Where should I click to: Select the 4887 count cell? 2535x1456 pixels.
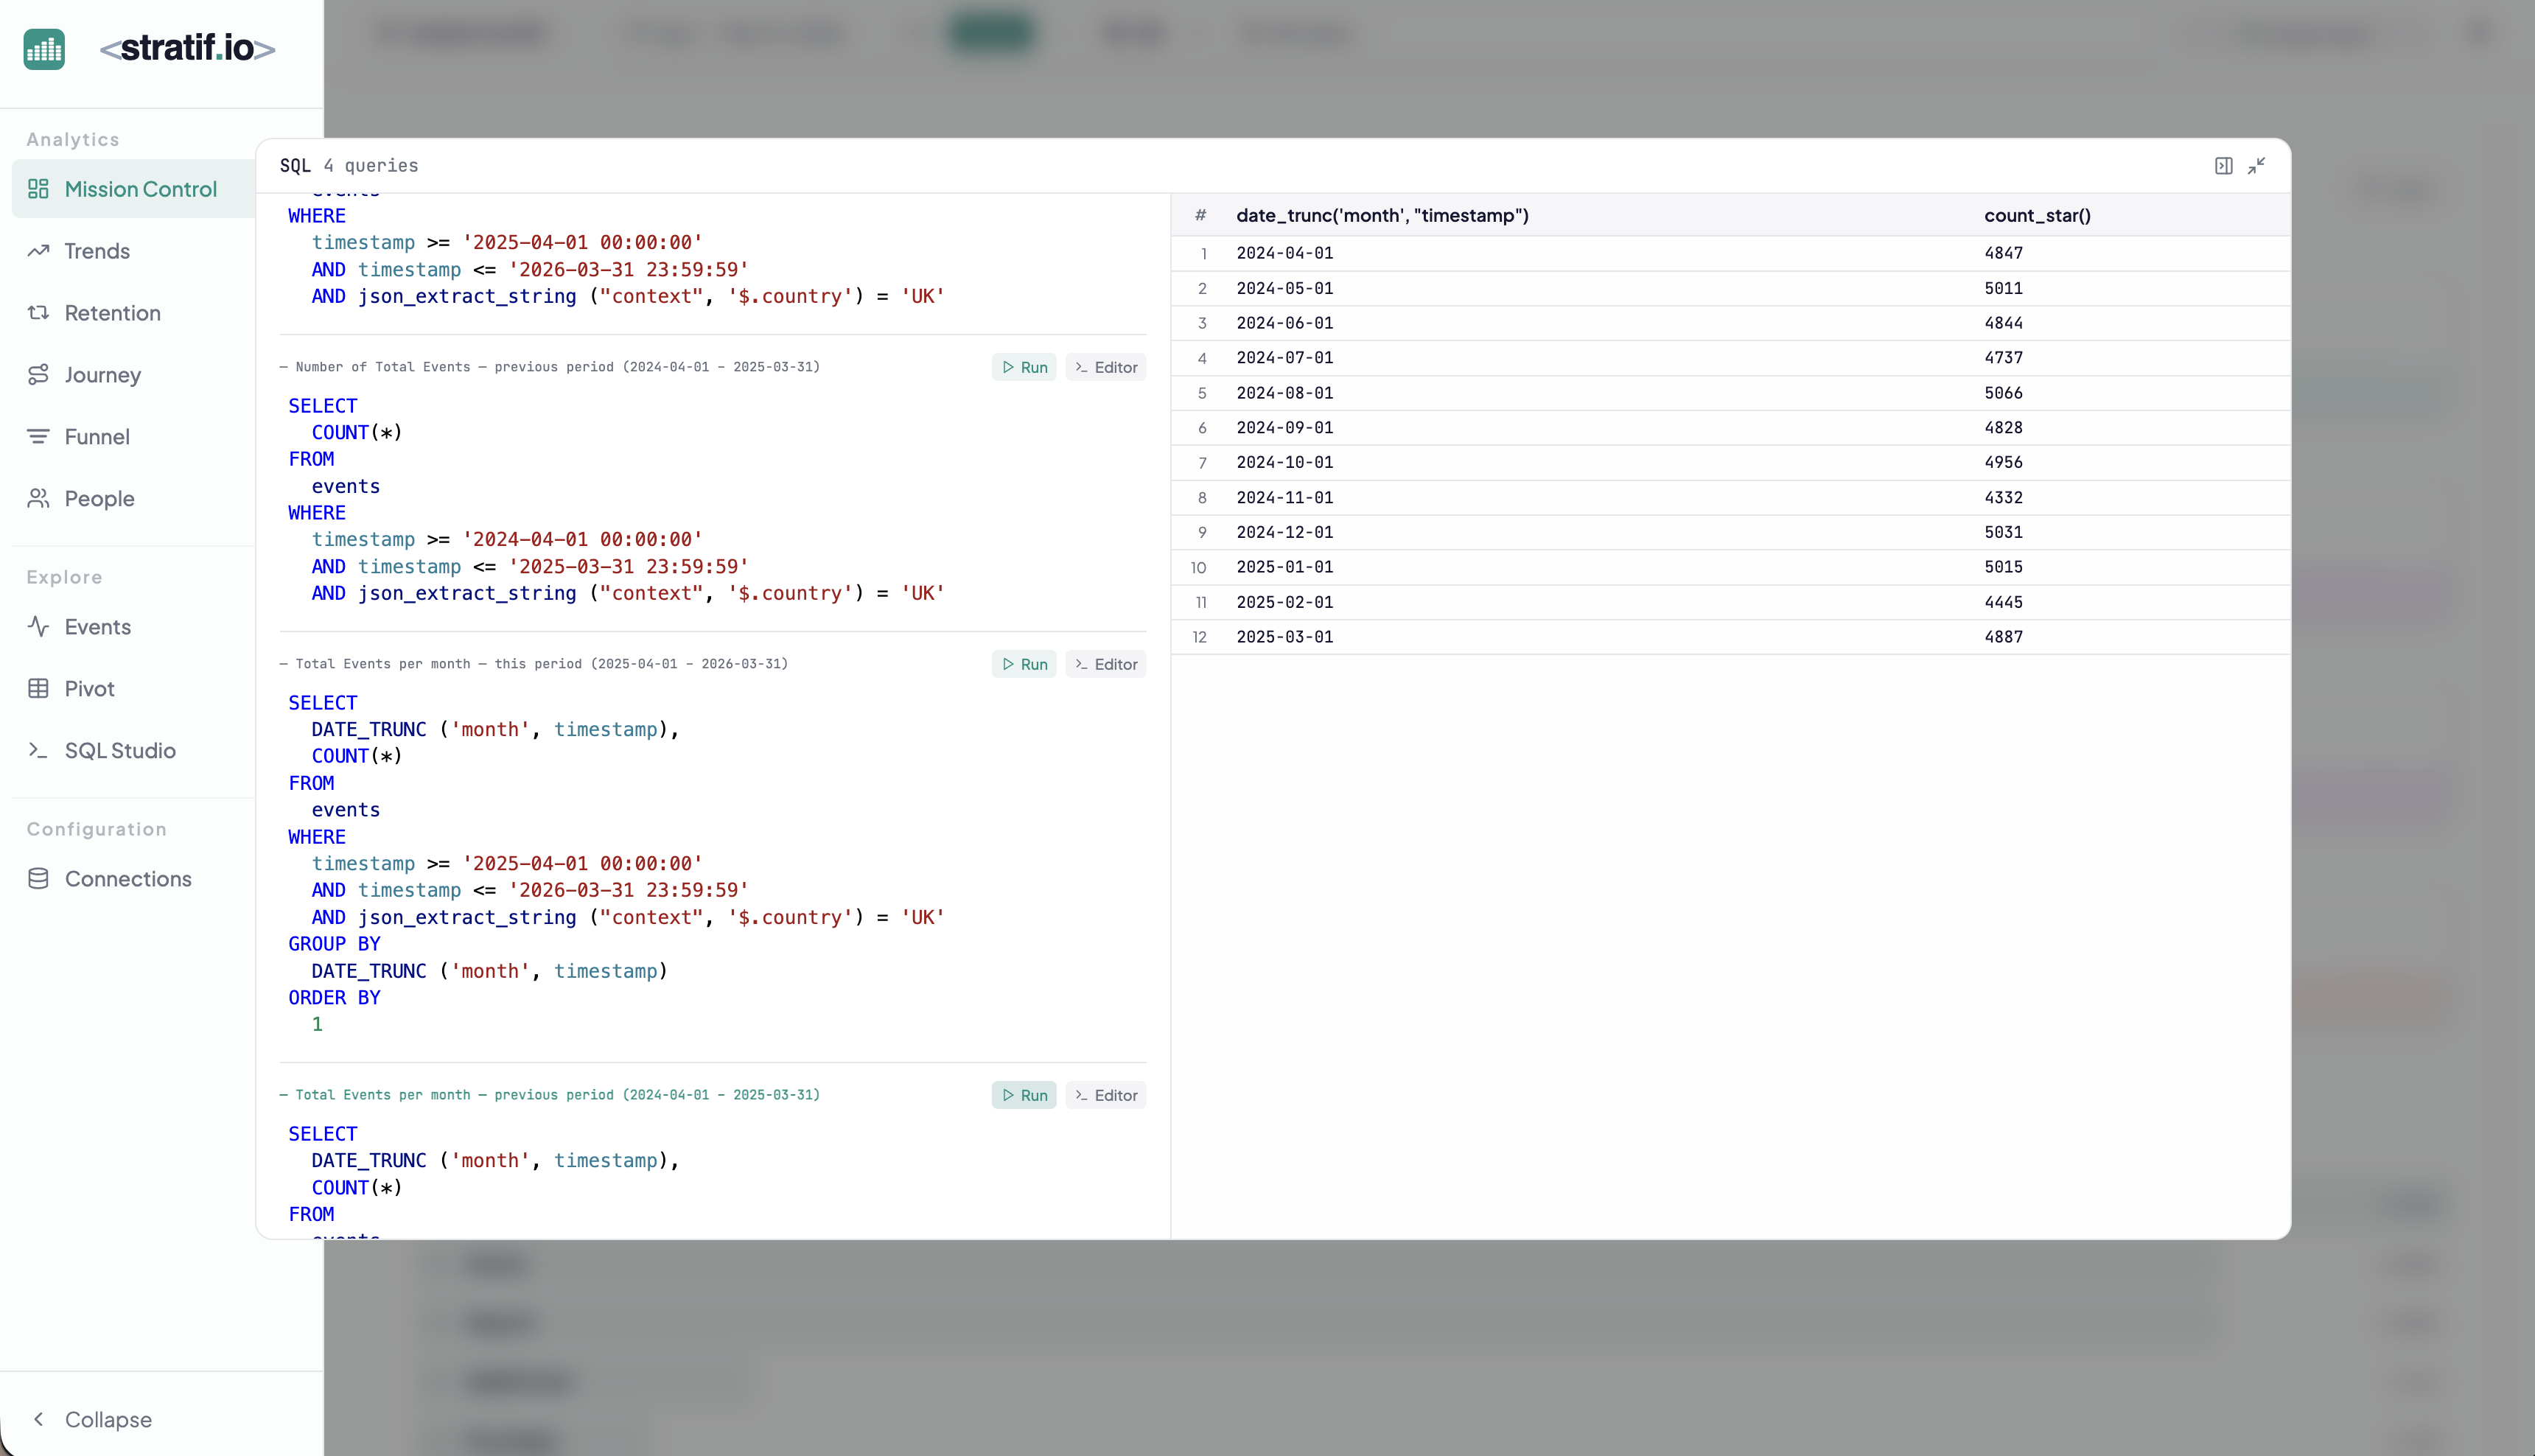pos(2003,637)
